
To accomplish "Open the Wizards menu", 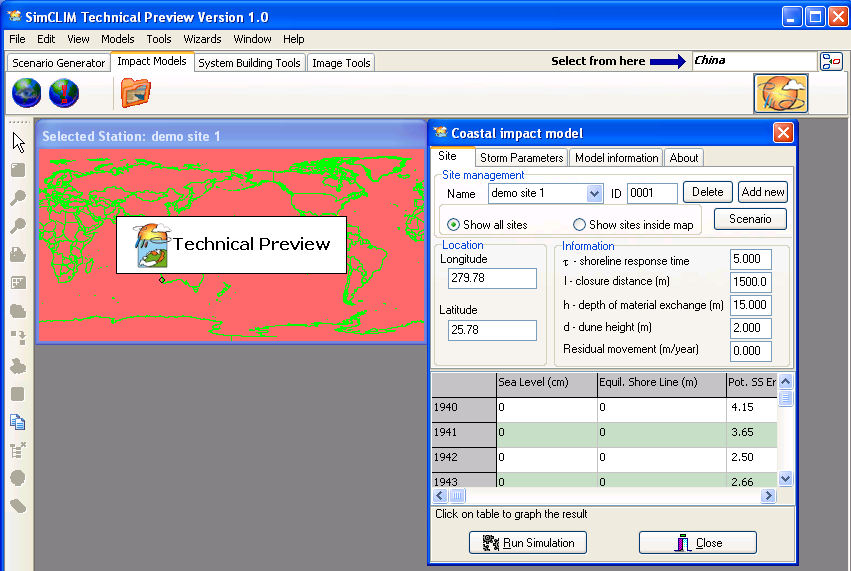I will pos(202,39).
